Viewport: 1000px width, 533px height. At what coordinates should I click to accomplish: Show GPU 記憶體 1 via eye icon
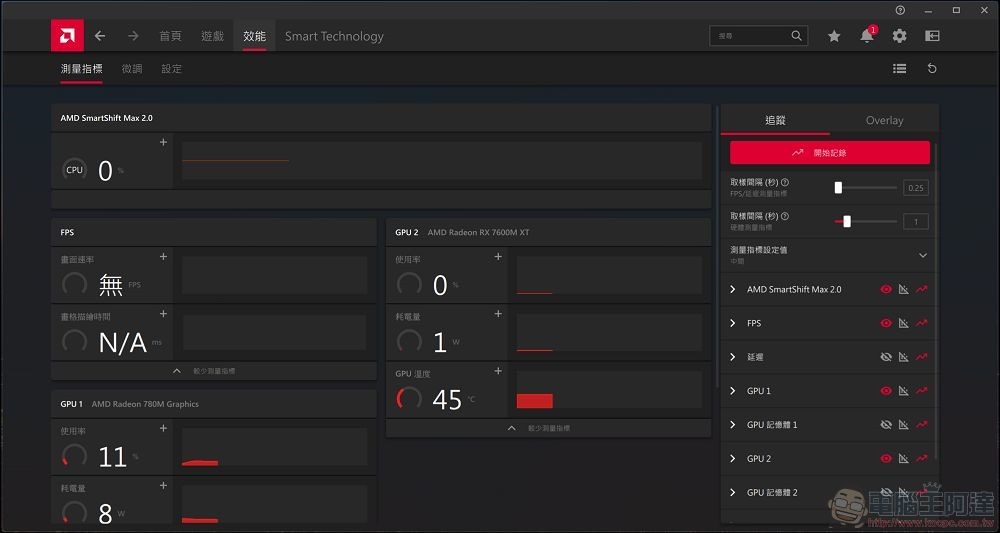click(886, 425)
